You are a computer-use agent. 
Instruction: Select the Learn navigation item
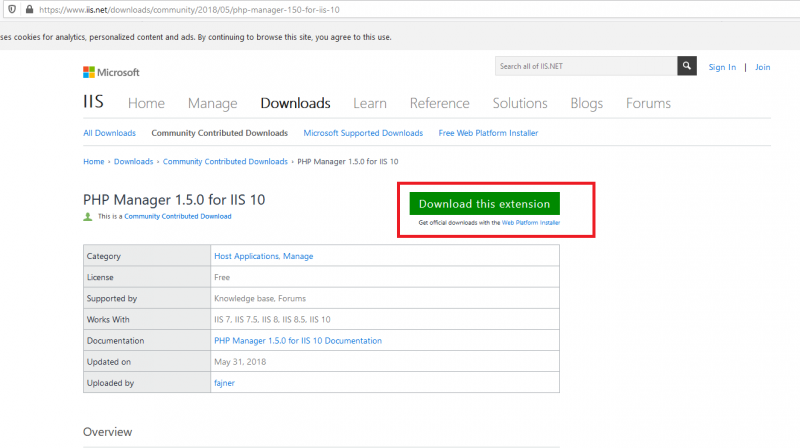point(370,103)
